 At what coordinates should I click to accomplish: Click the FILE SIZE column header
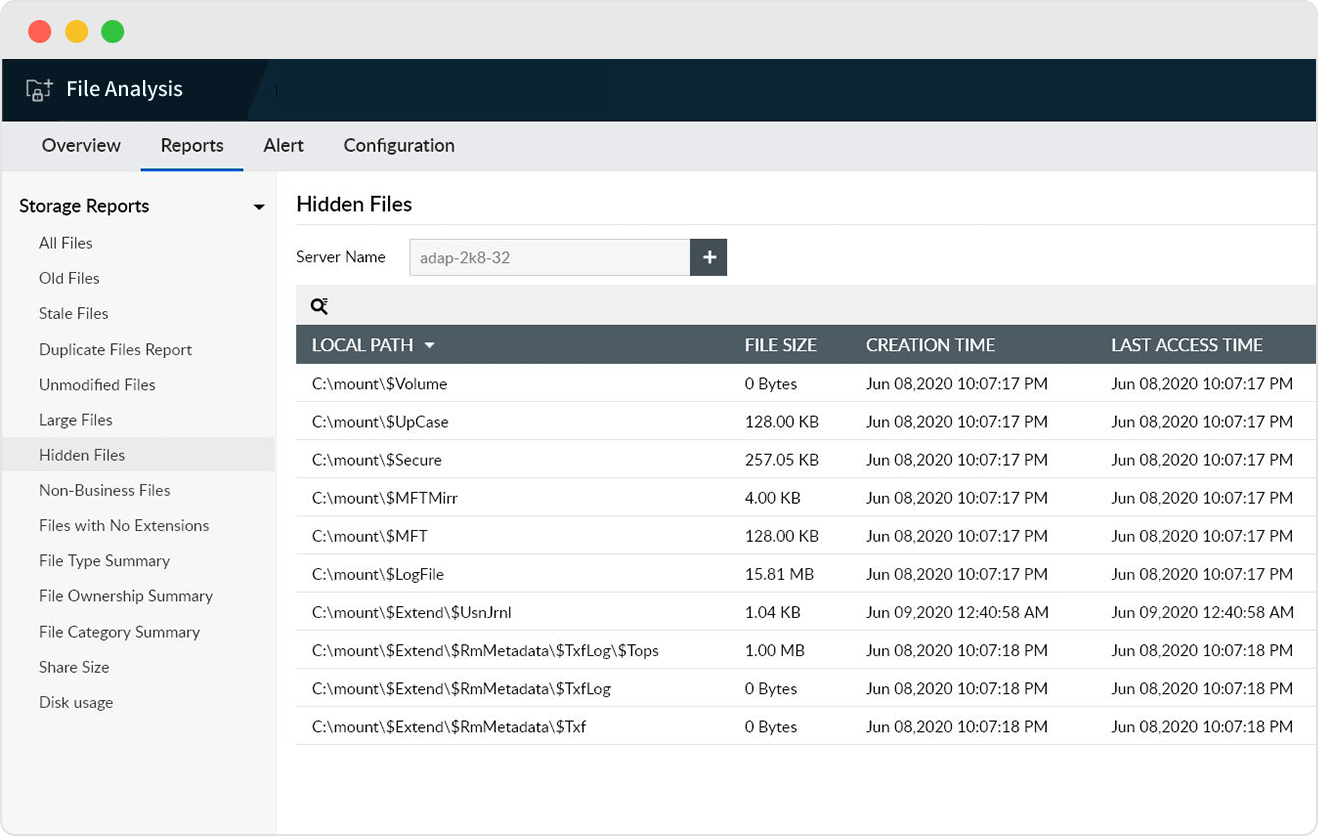point(781,345)
